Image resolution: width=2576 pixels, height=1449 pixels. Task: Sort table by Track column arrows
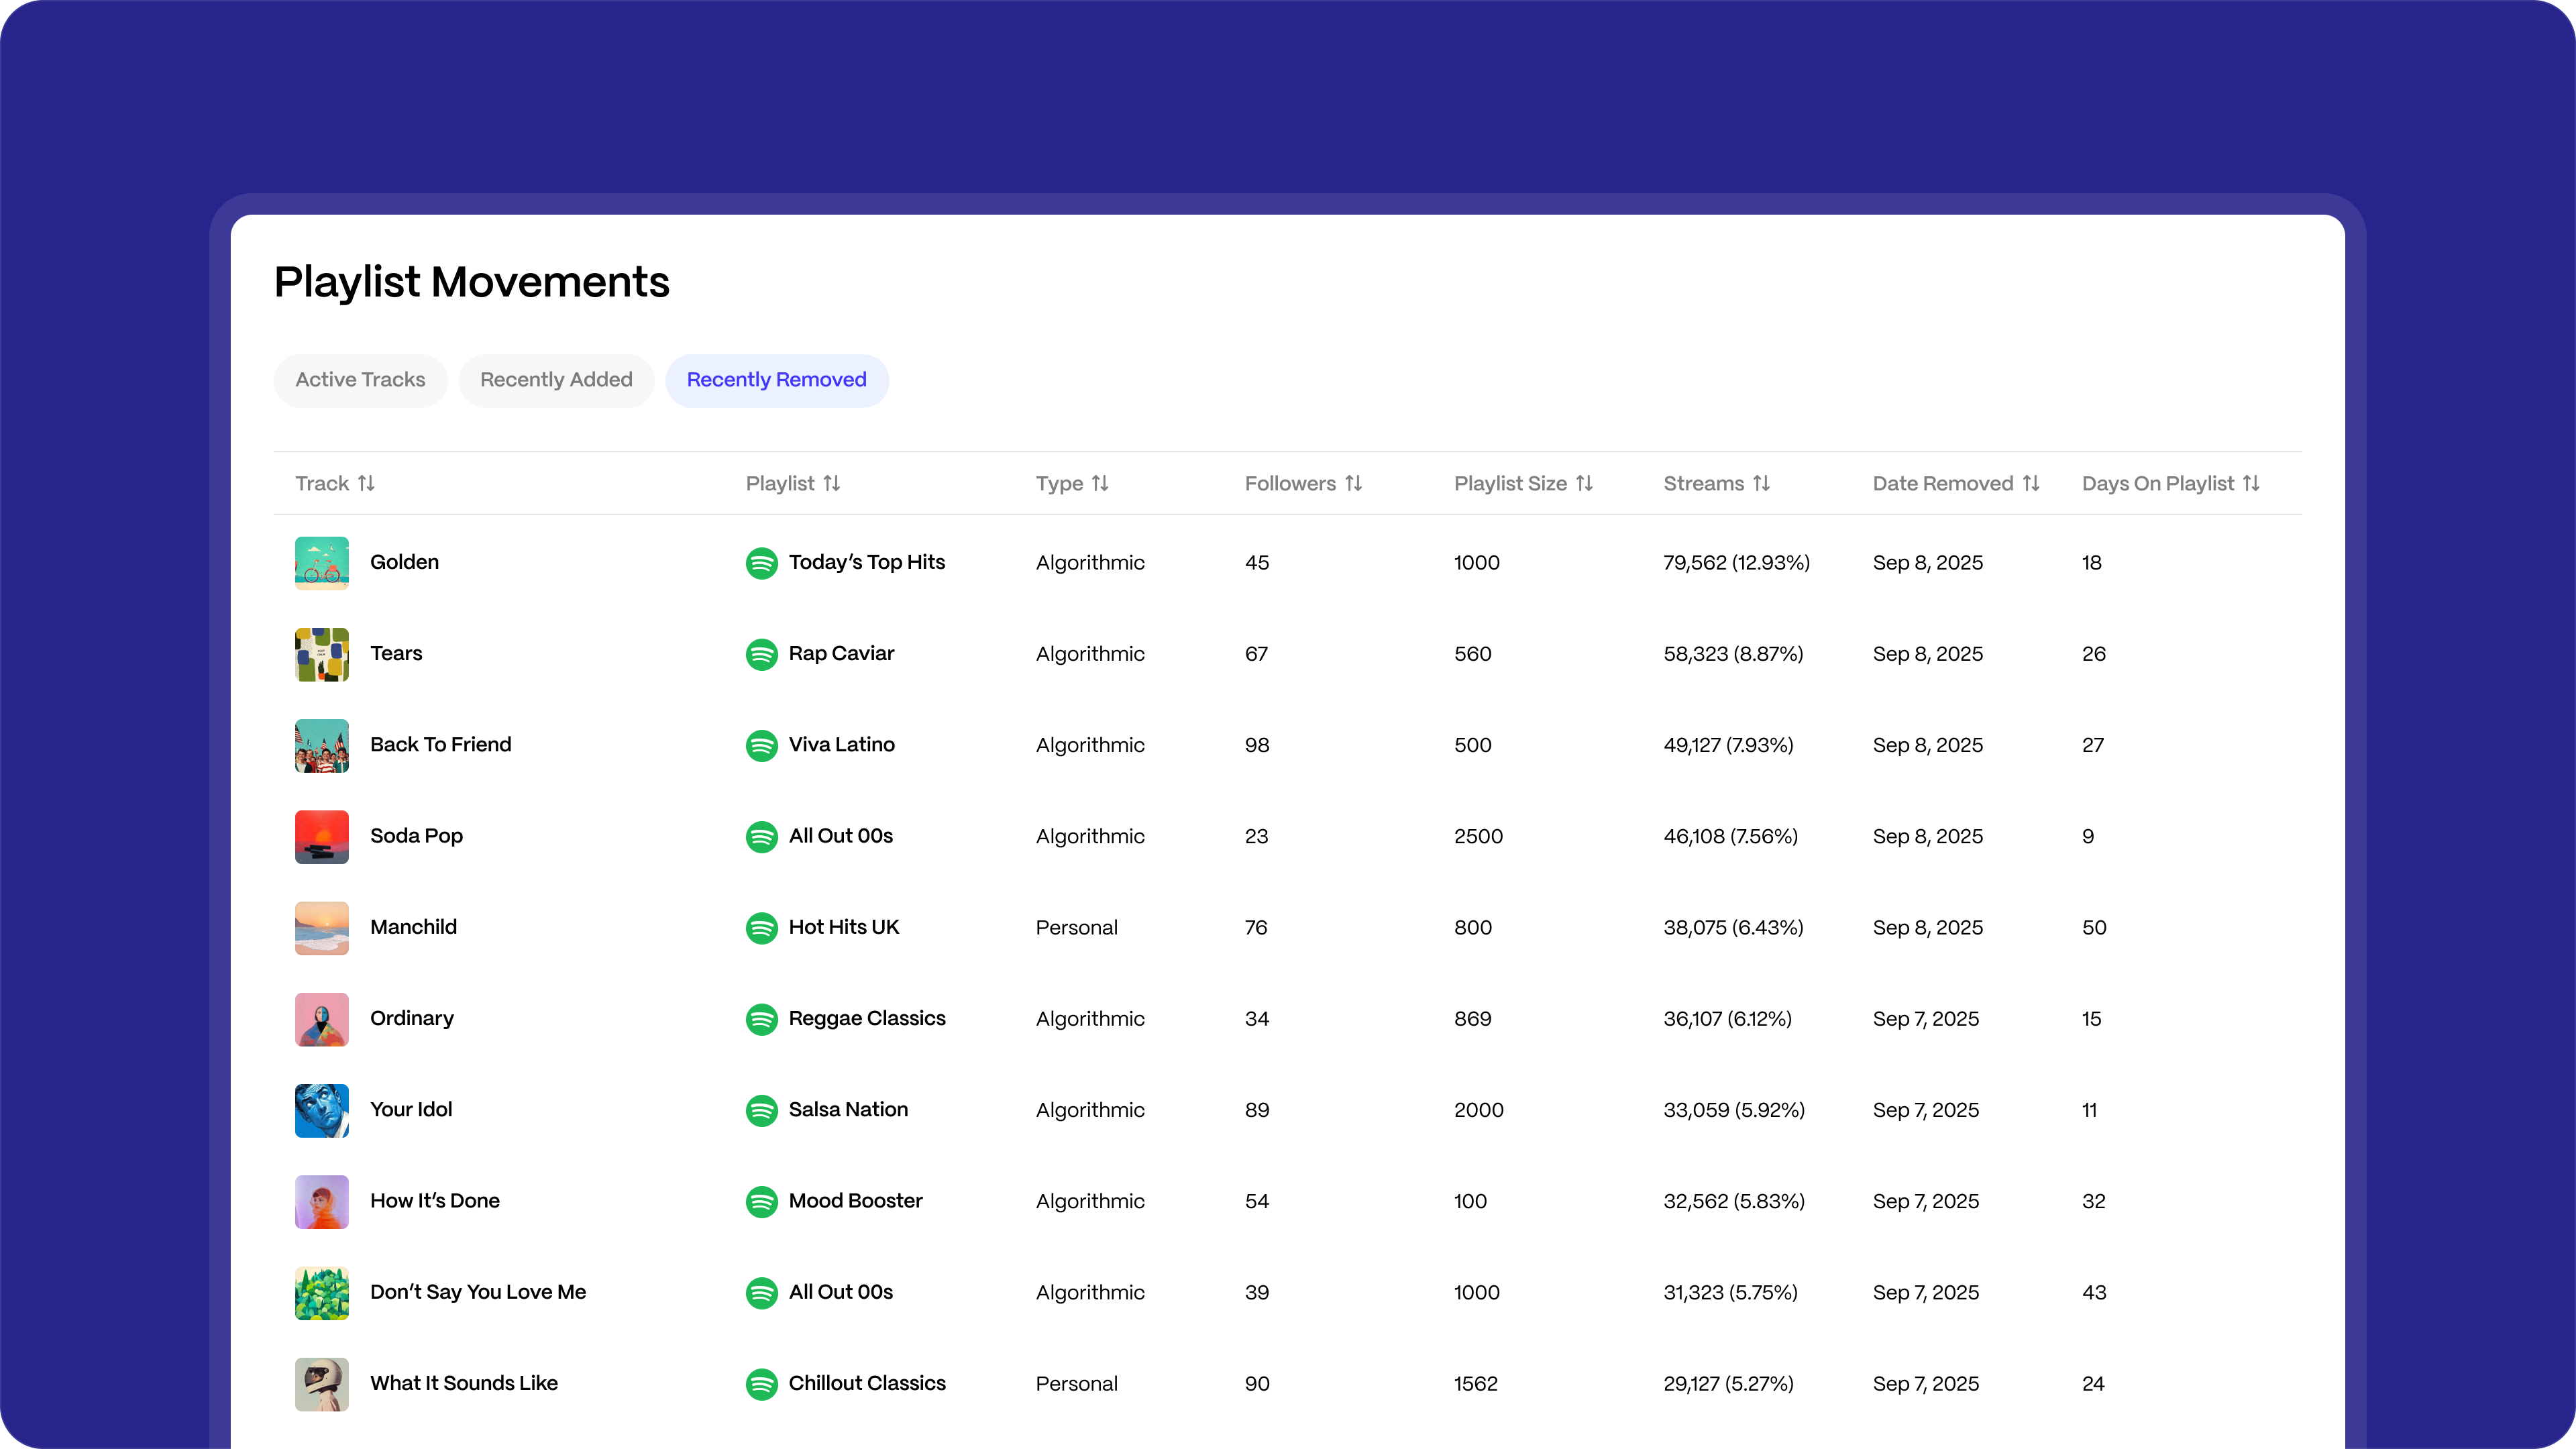366,483
